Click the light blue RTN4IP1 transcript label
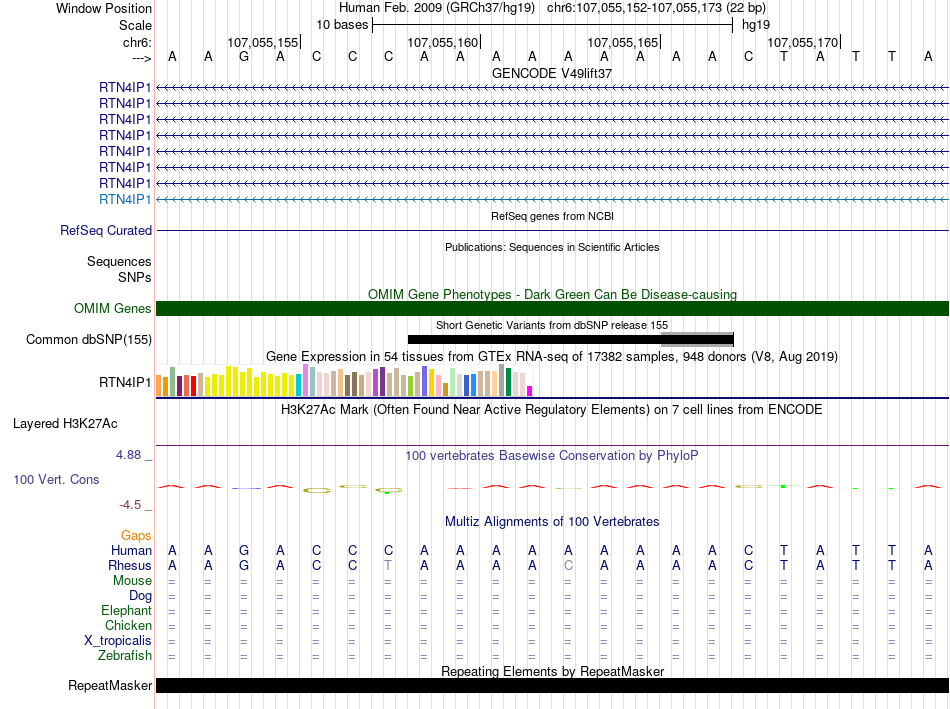 pyautogui.click(x=125, y=200)
